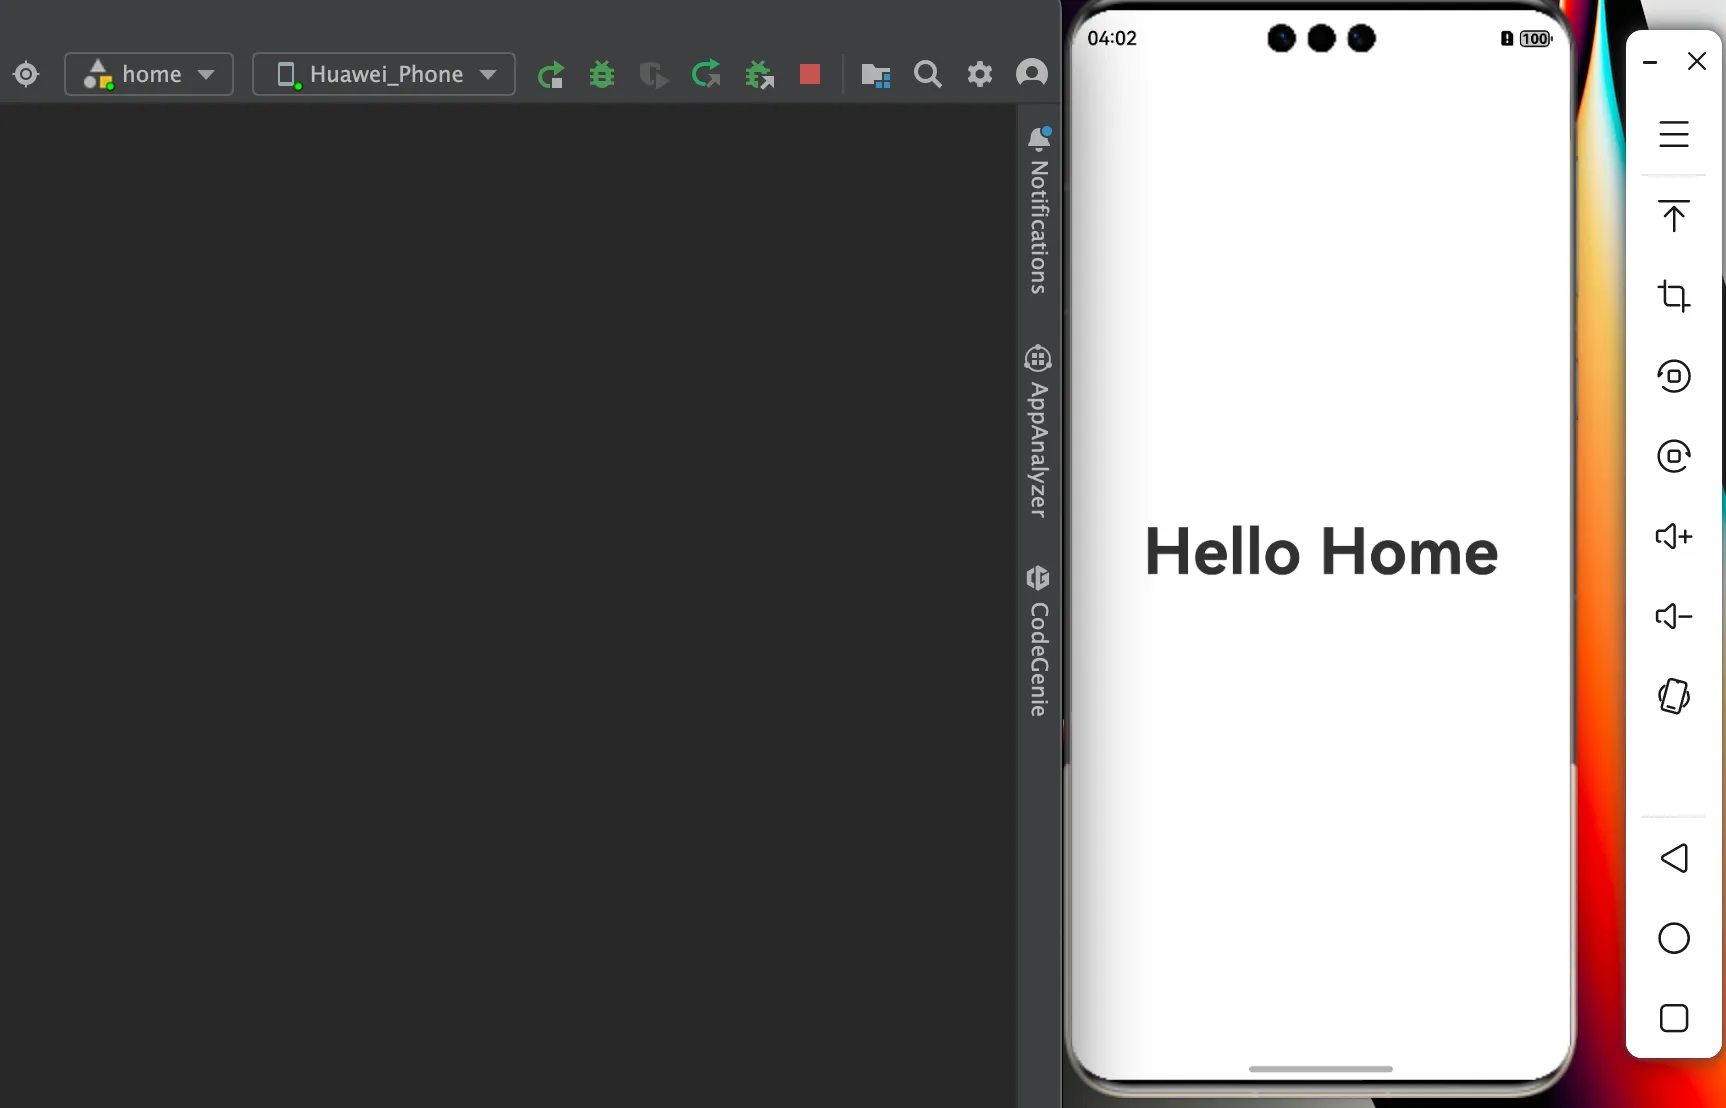The image size is (1726, 1108).
Task: Open the emulator hamburger menu
Action: pos(1674,134)
